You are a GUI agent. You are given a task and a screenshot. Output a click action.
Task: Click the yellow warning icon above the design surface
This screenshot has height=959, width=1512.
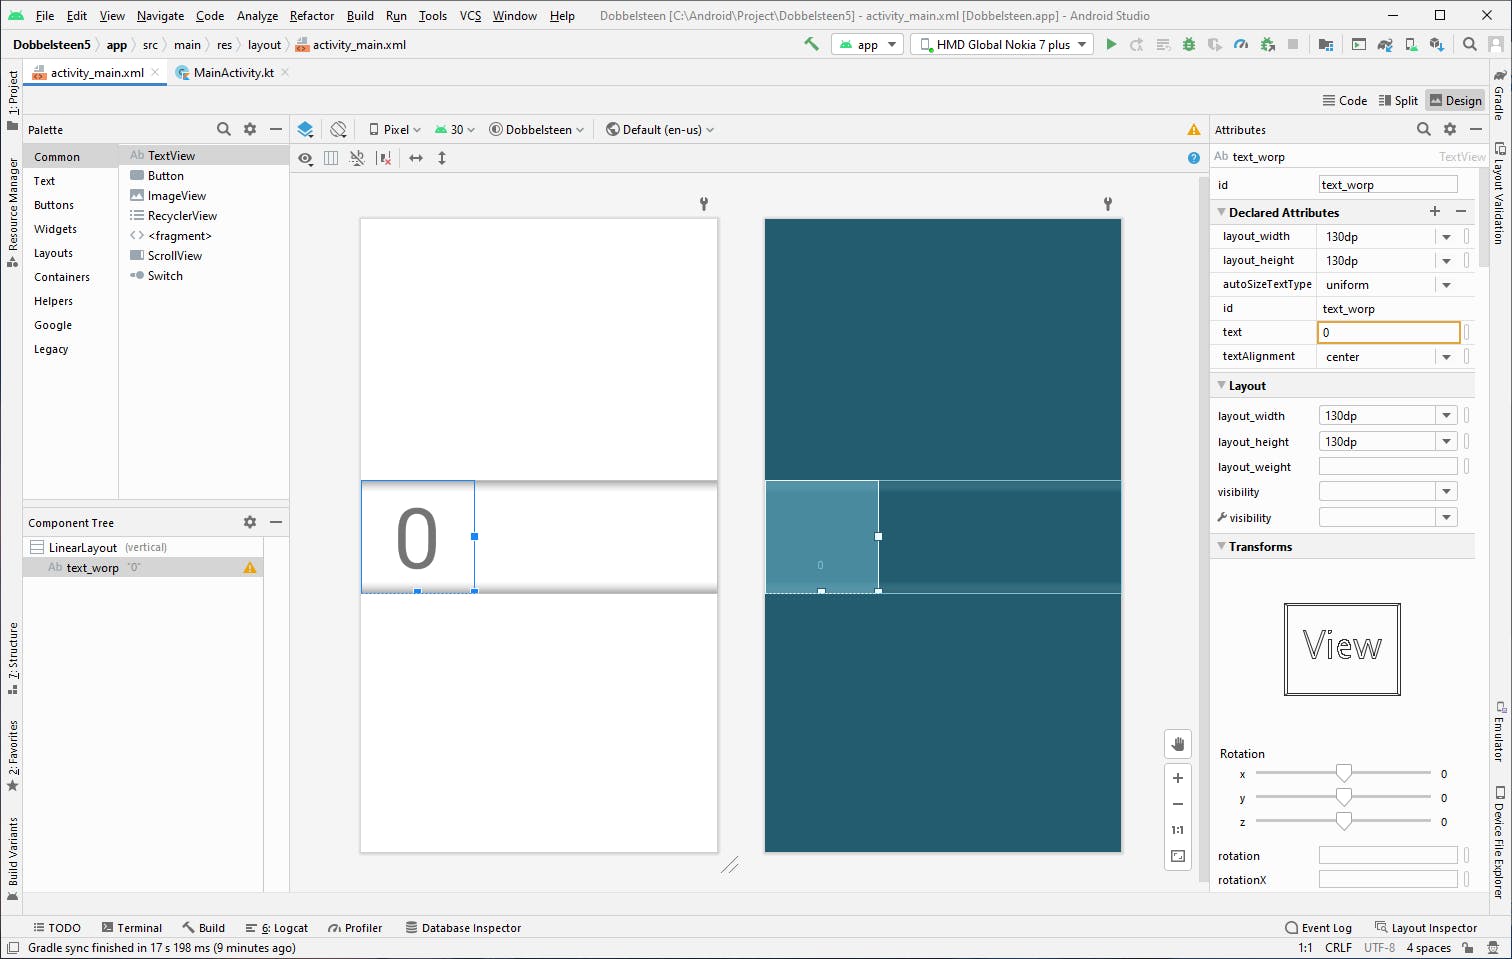click(x=1193, y=130)
